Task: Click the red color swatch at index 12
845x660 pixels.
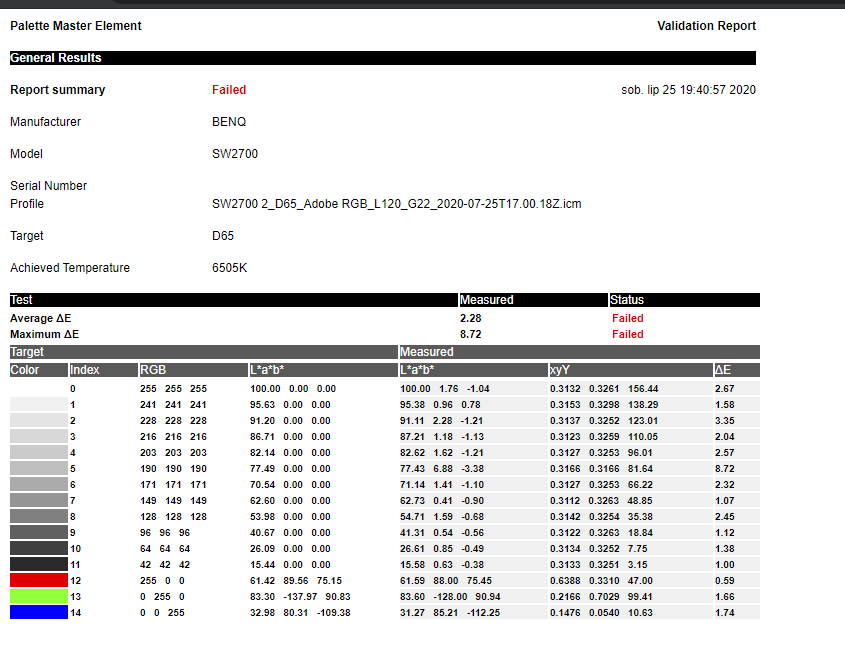Action: (38, 580)
